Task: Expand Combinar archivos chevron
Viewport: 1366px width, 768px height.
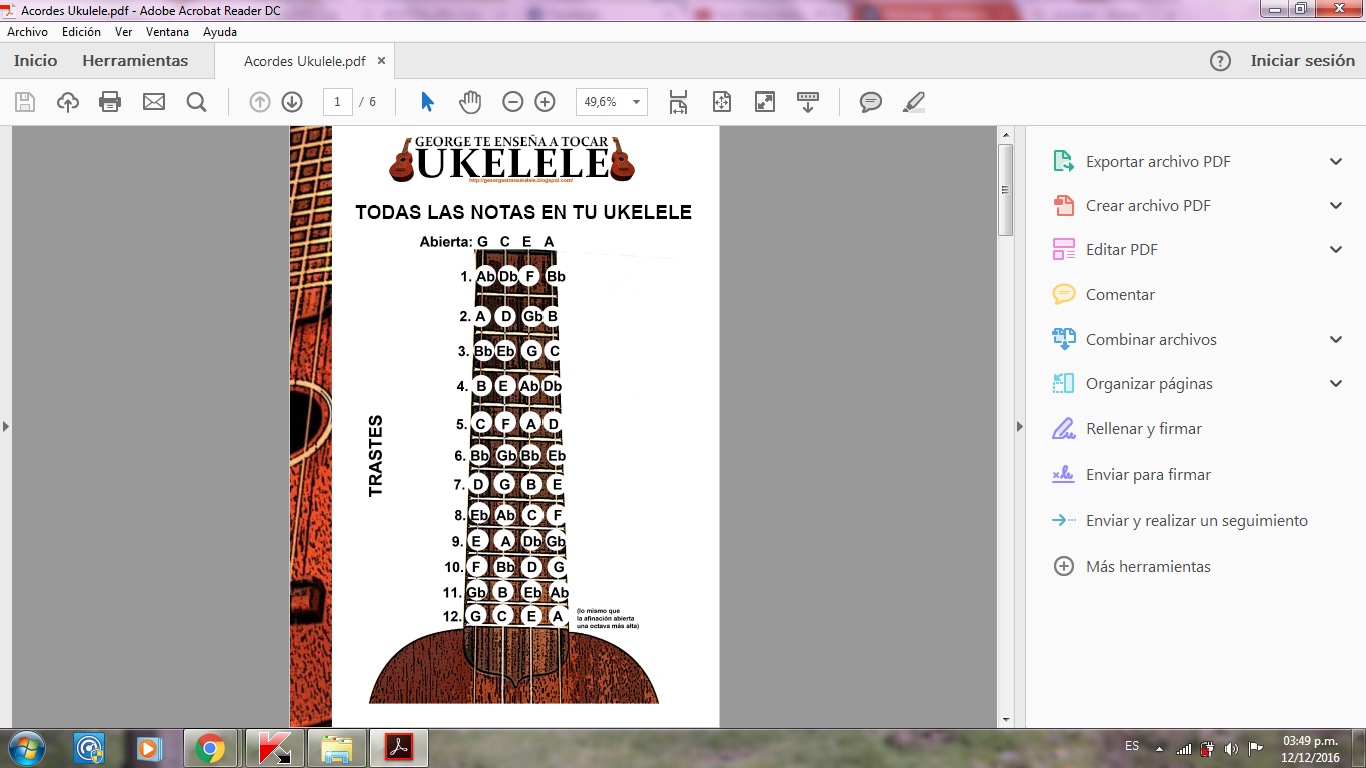Action: tap(1336, 340)
